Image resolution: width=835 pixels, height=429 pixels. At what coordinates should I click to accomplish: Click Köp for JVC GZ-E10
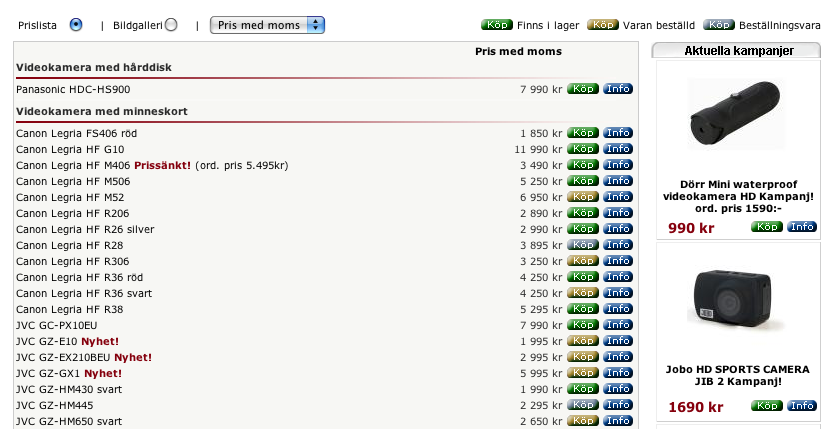click(x=583, y=340)
